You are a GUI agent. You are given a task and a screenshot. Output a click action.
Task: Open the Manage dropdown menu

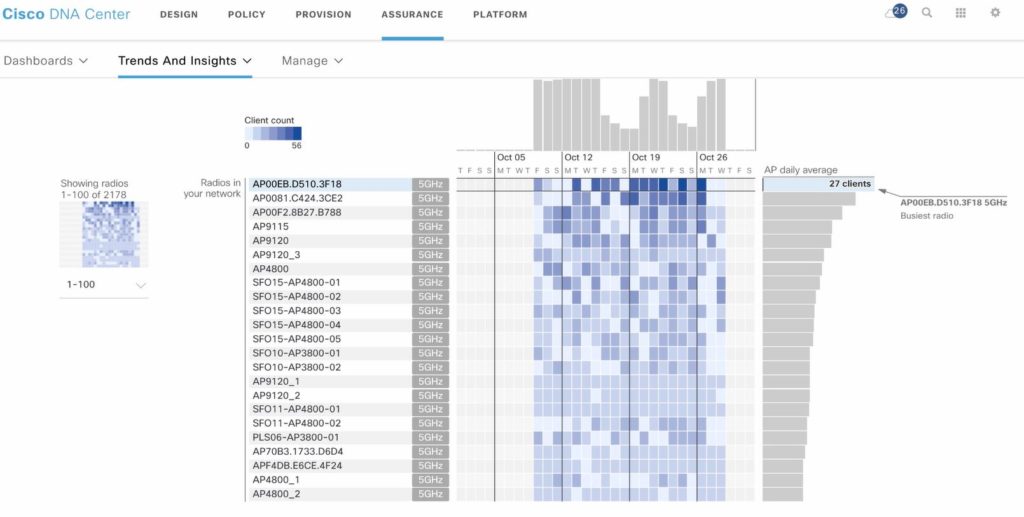point(312,61)
